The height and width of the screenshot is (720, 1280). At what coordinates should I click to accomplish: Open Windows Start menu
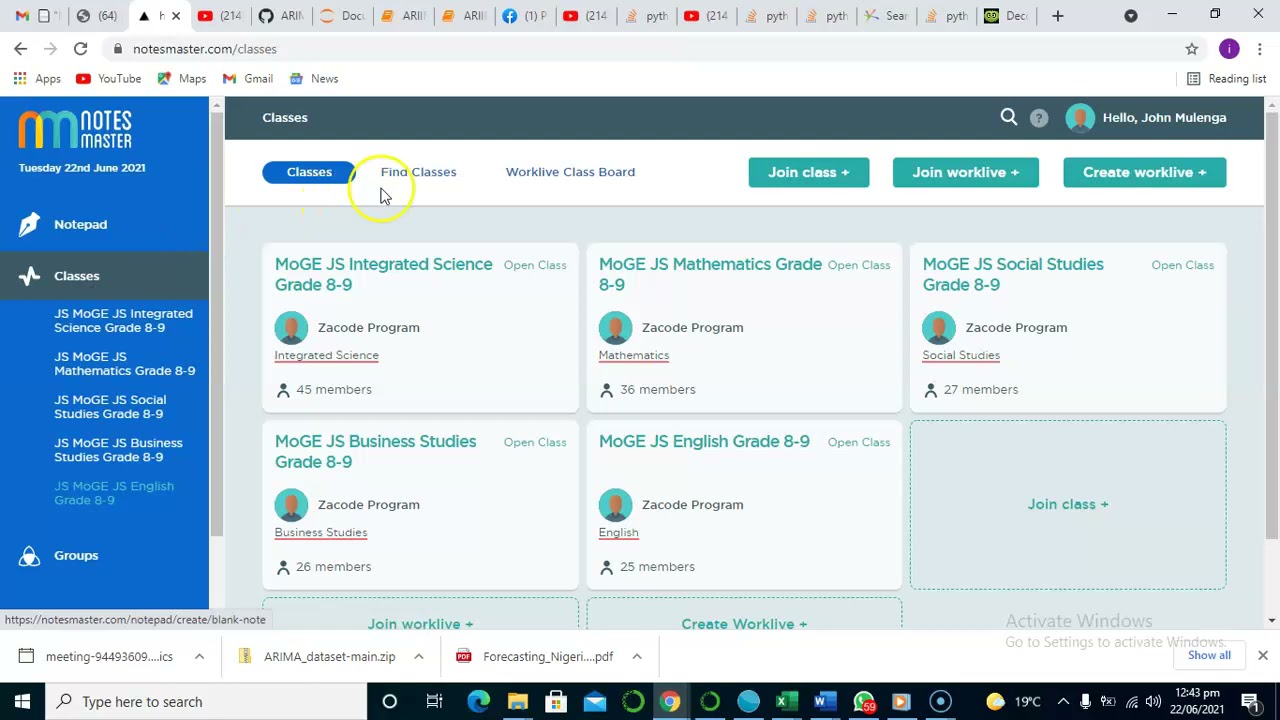(22, 701)
